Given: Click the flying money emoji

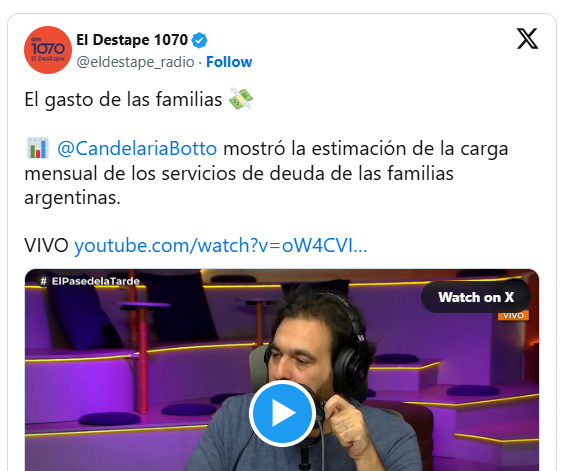Looking at the screenshot, I should [x=241, y=99].
